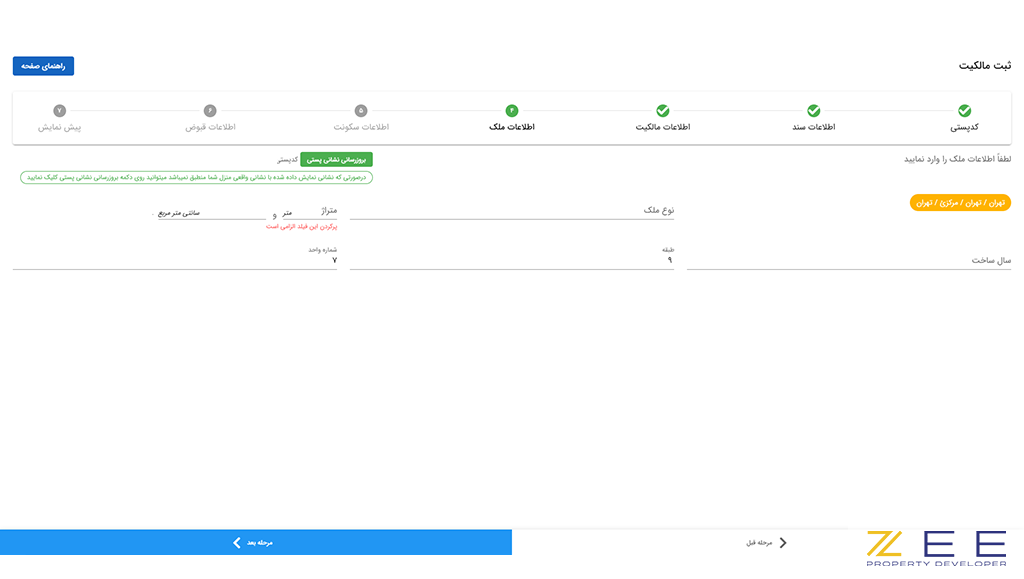Open the سال ساخت dropdown field
1024x579 pixels.
click(848, 260)
